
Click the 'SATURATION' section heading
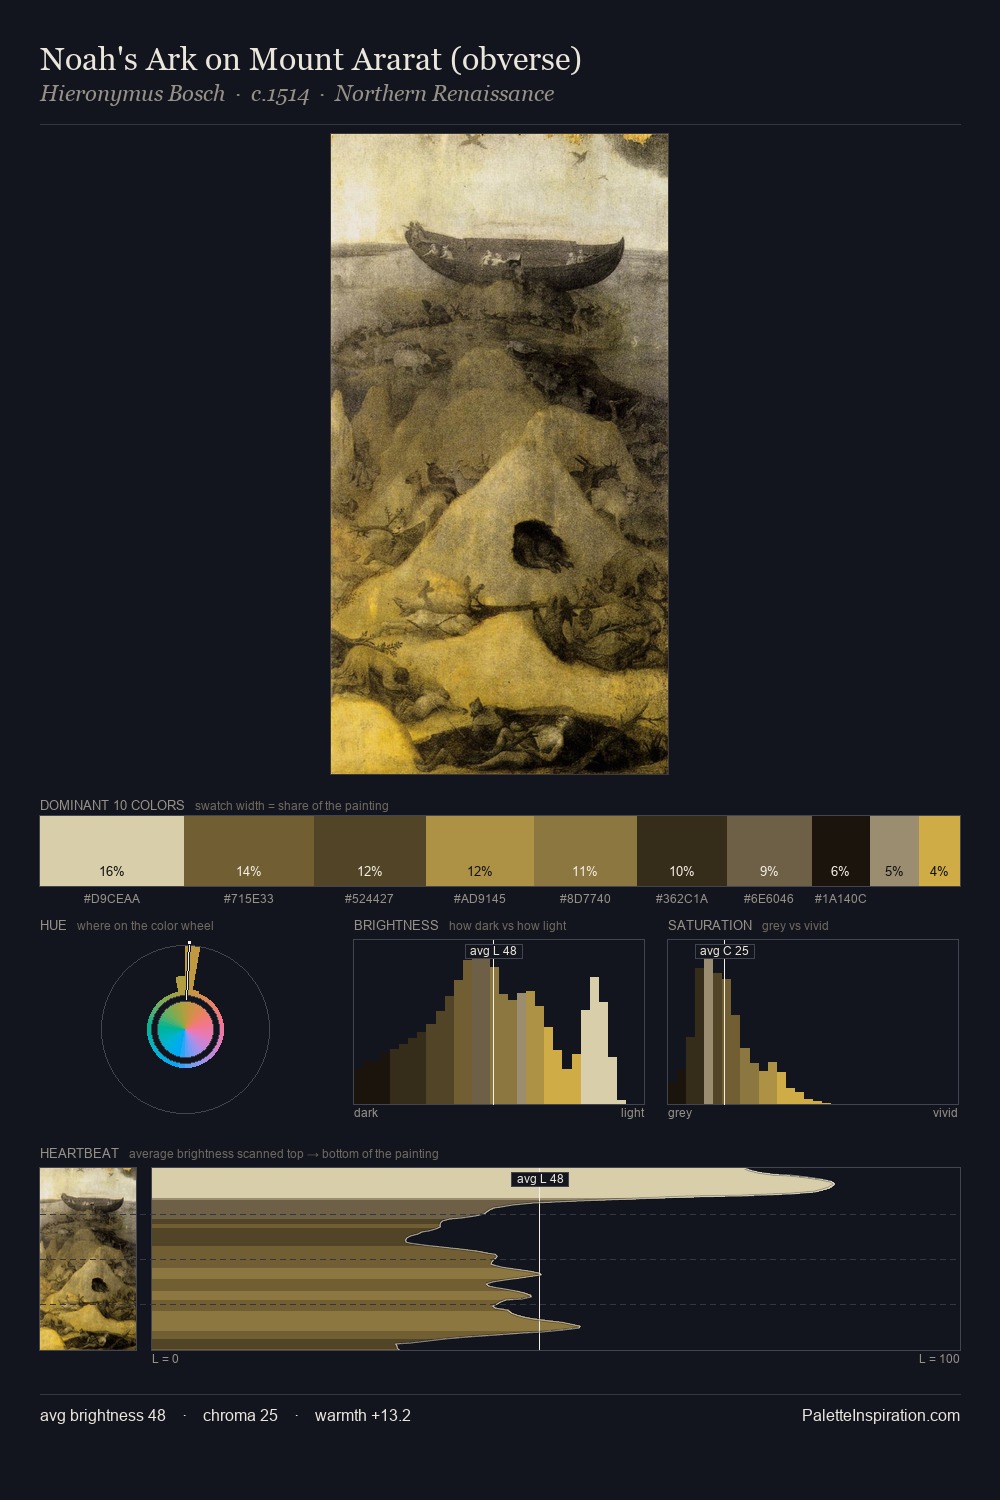pyautogui.click(x=710, y=925)
